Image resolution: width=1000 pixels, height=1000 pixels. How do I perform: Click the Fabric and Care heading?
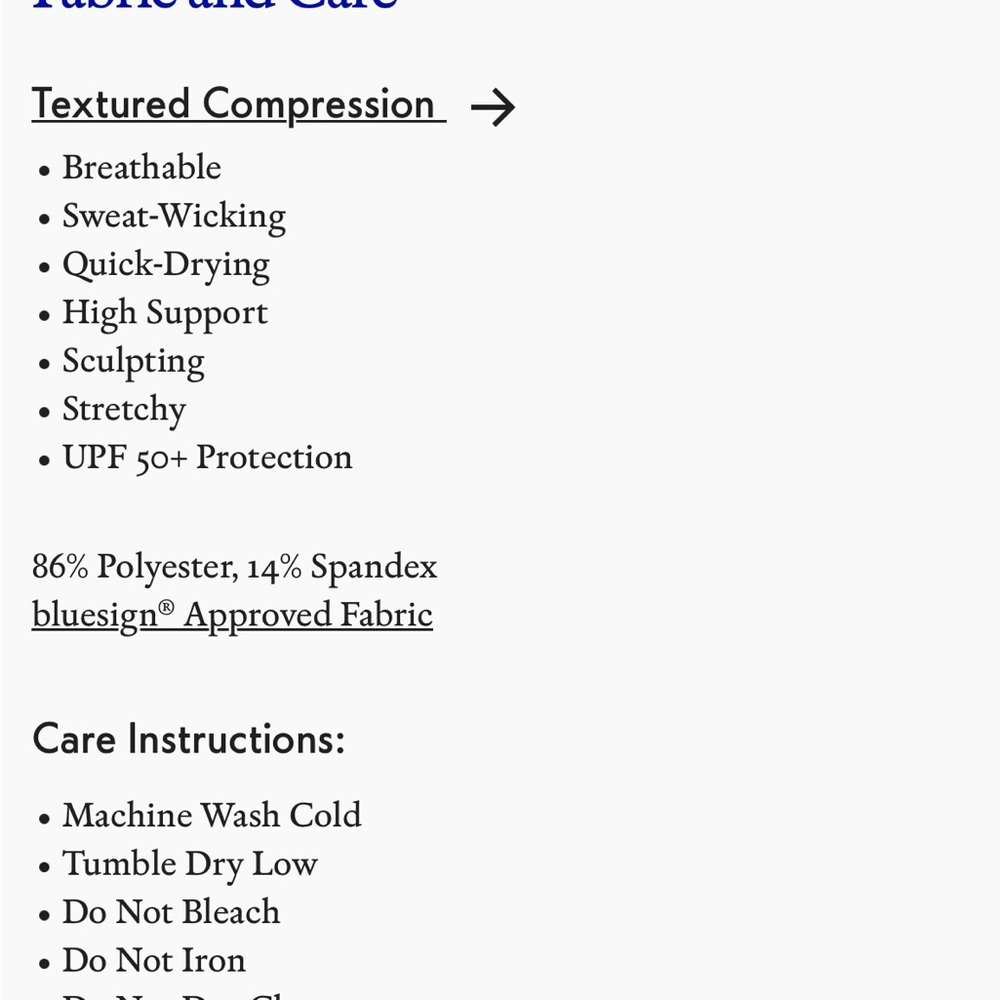[215, 5]
